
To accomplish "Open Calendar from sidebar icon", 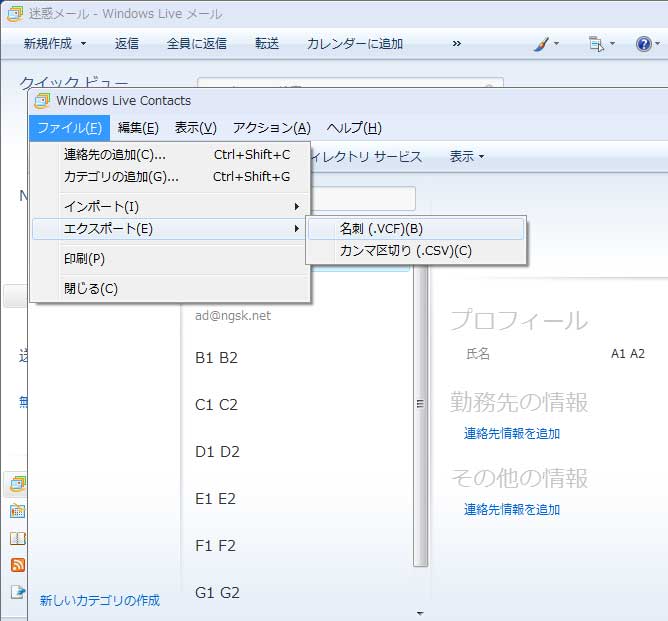I will 17,512.
